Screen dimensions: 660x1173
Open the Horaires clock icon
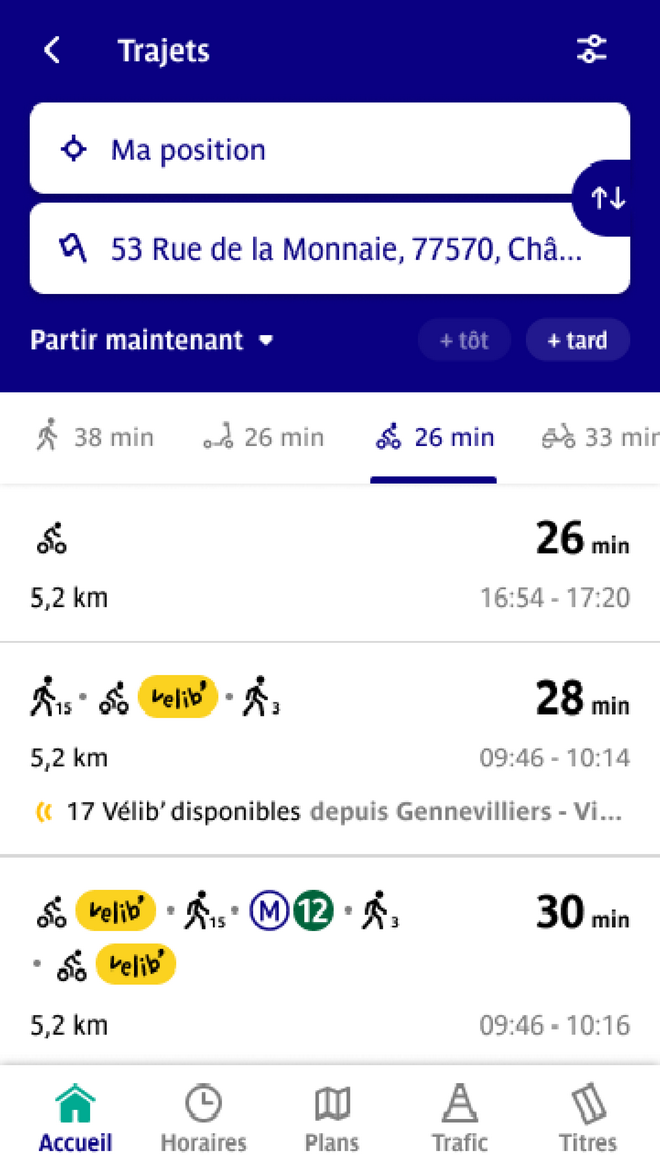pyautogui.click(x=203, y=1104)
